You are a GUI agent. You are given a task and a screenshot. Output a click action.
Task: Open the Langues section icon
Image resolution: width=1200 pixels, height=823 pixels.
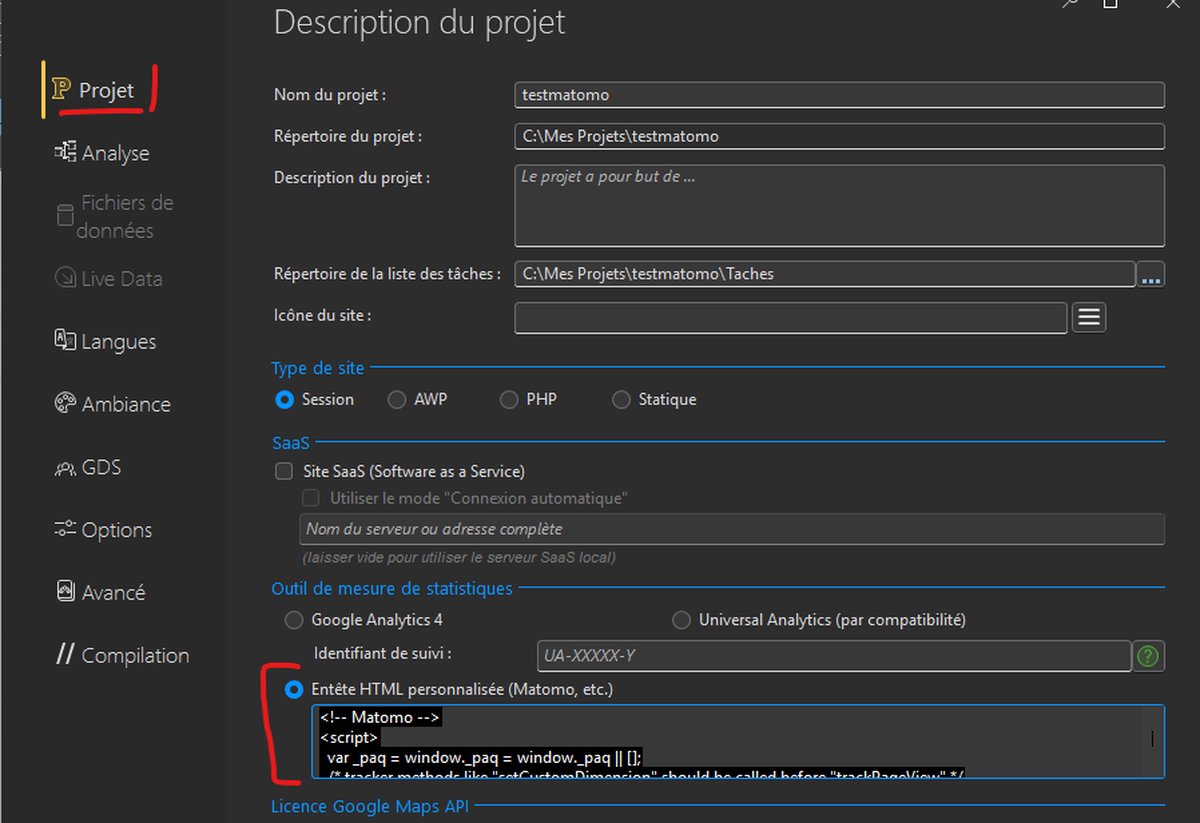pyautogui.click(x=65, y=340)
